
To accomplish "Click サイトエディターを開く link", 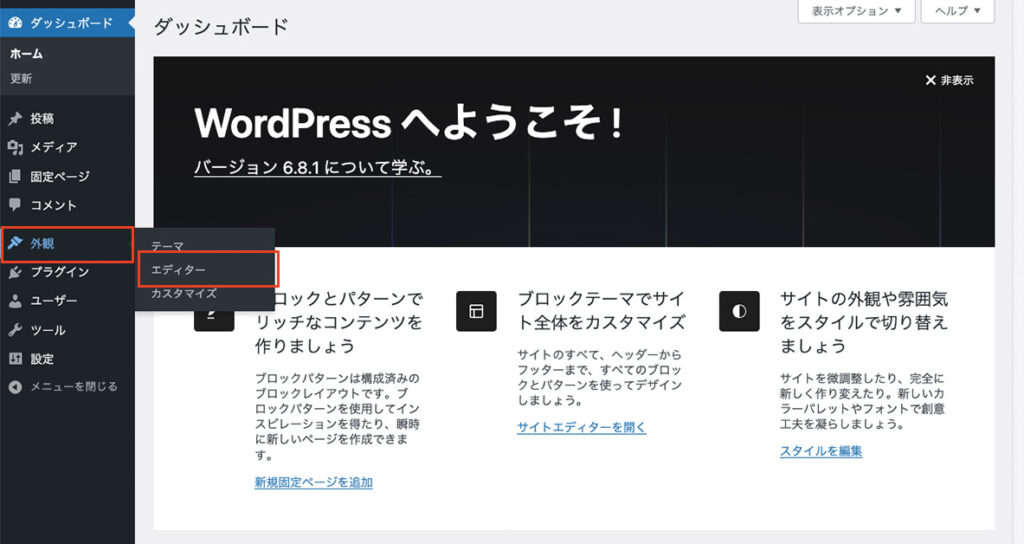I will pyautogui.click(x=582, y=427).
